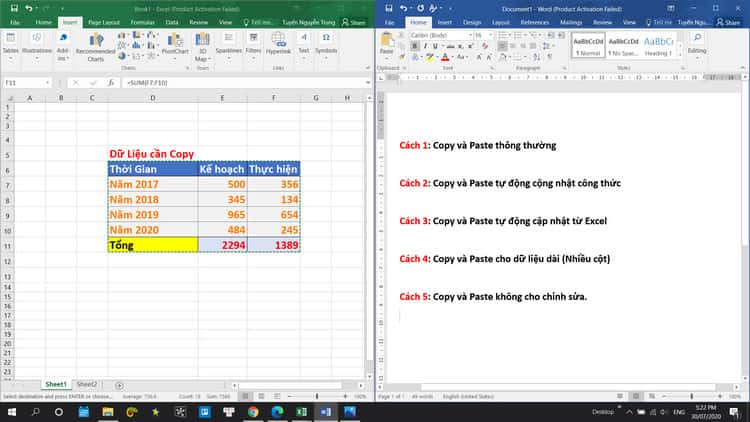Switch to Excel Page Layout tab
The width and height of the screenshot is (750, 422).
coord(104,22)
